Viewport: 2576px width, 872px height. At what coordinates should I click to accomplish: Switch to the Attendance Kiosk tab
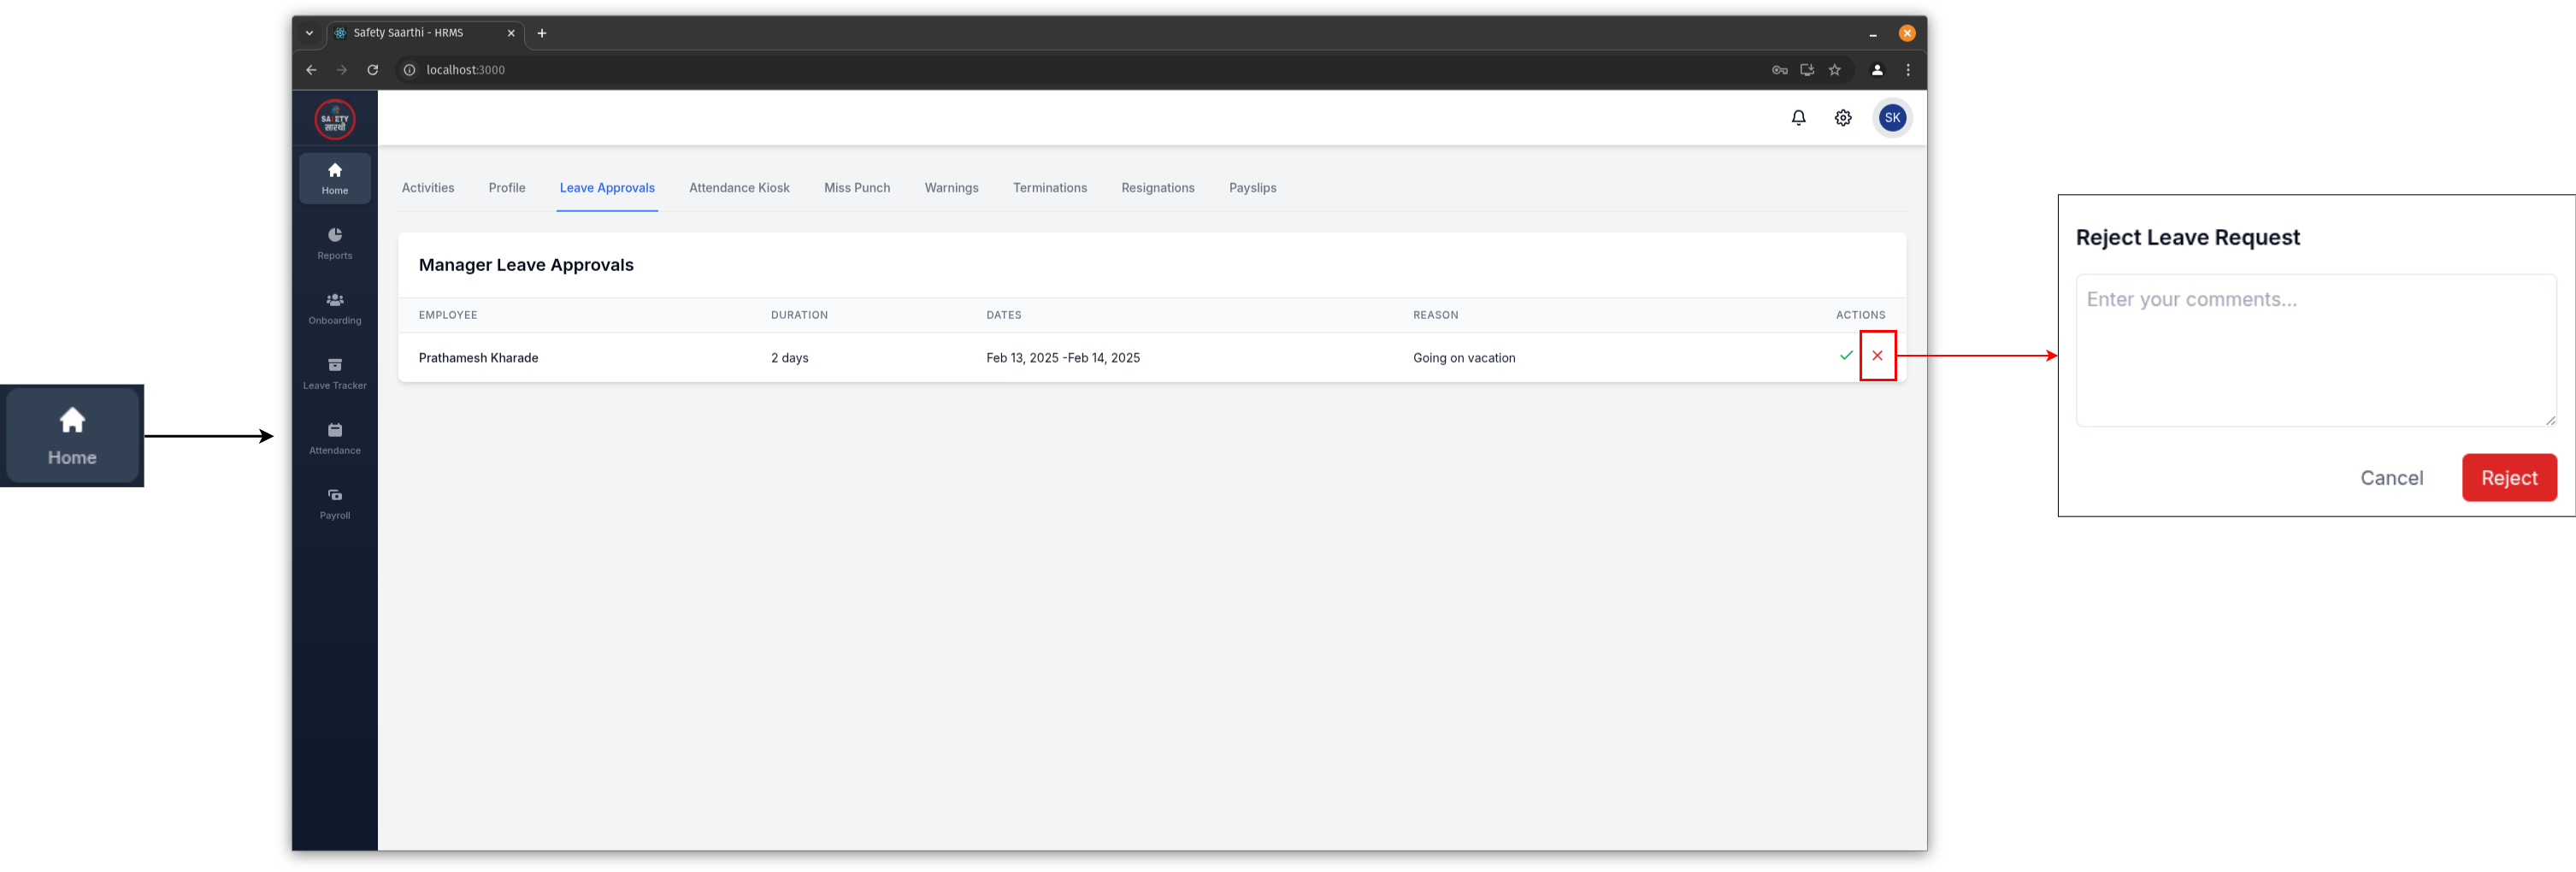[x=738, y=188]
